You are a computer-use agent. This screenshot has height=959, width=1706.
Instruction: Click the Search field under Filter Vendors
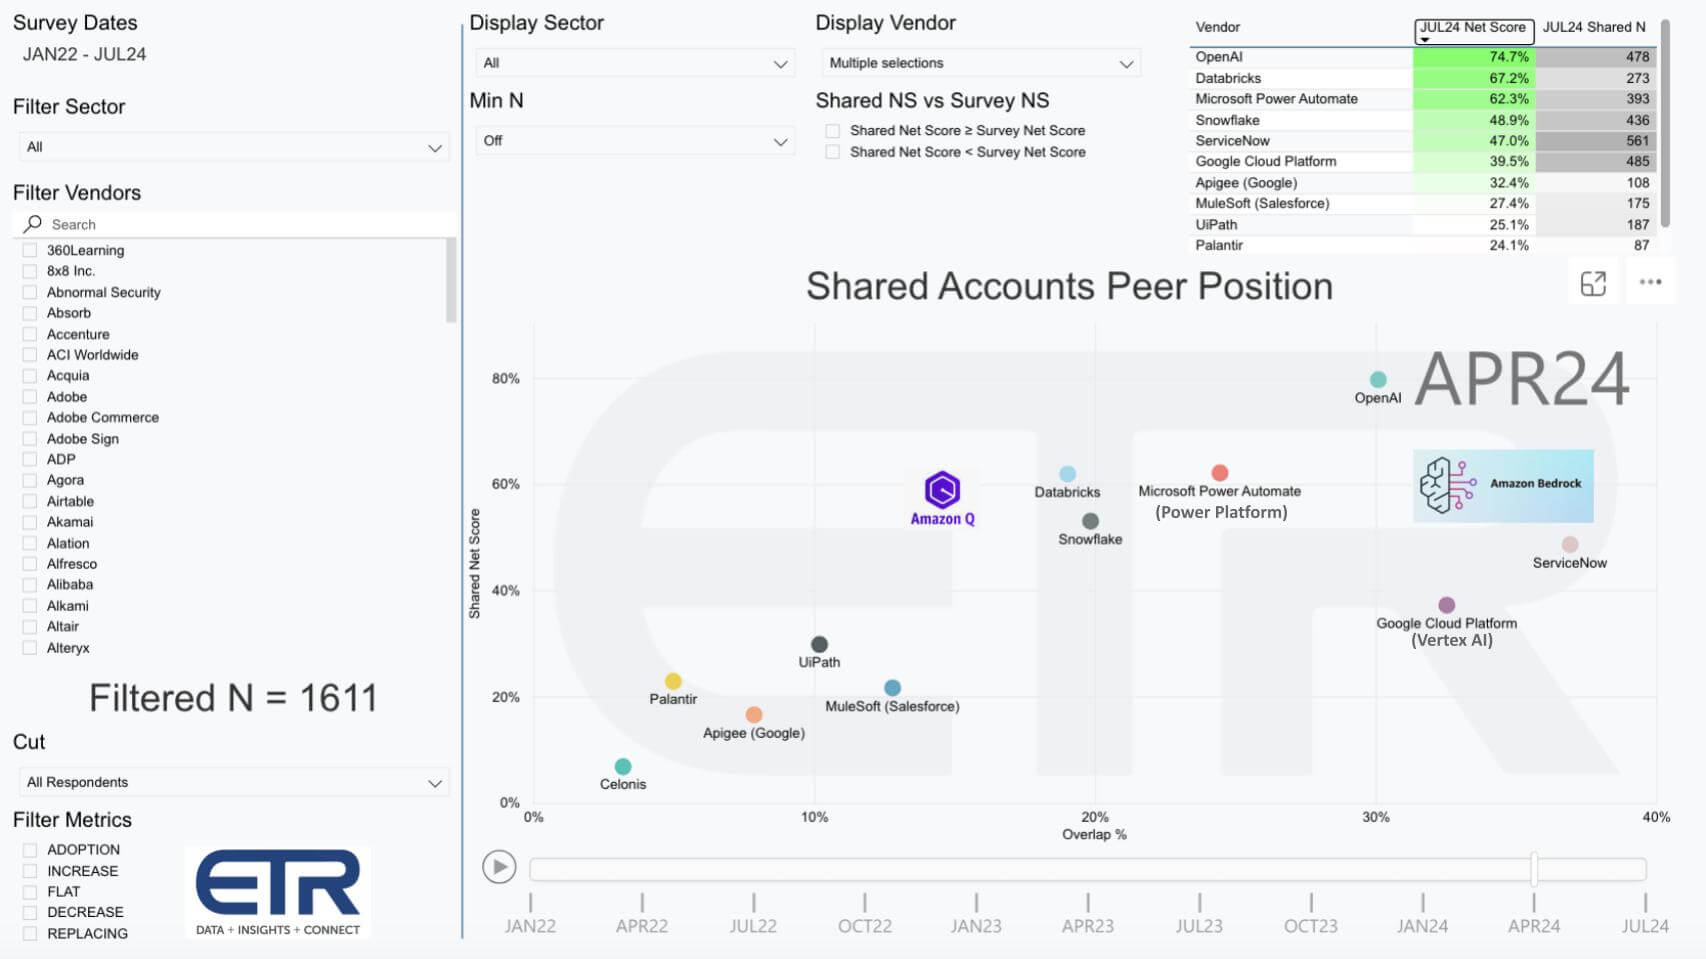point(240,225)
